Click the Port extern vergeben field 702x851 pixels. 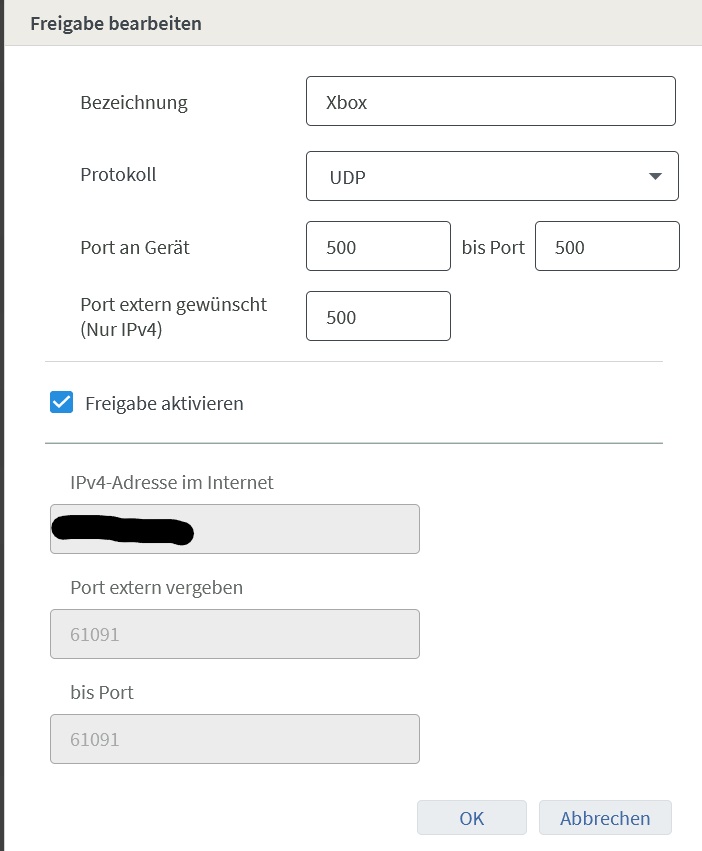[x=234, y=634]
